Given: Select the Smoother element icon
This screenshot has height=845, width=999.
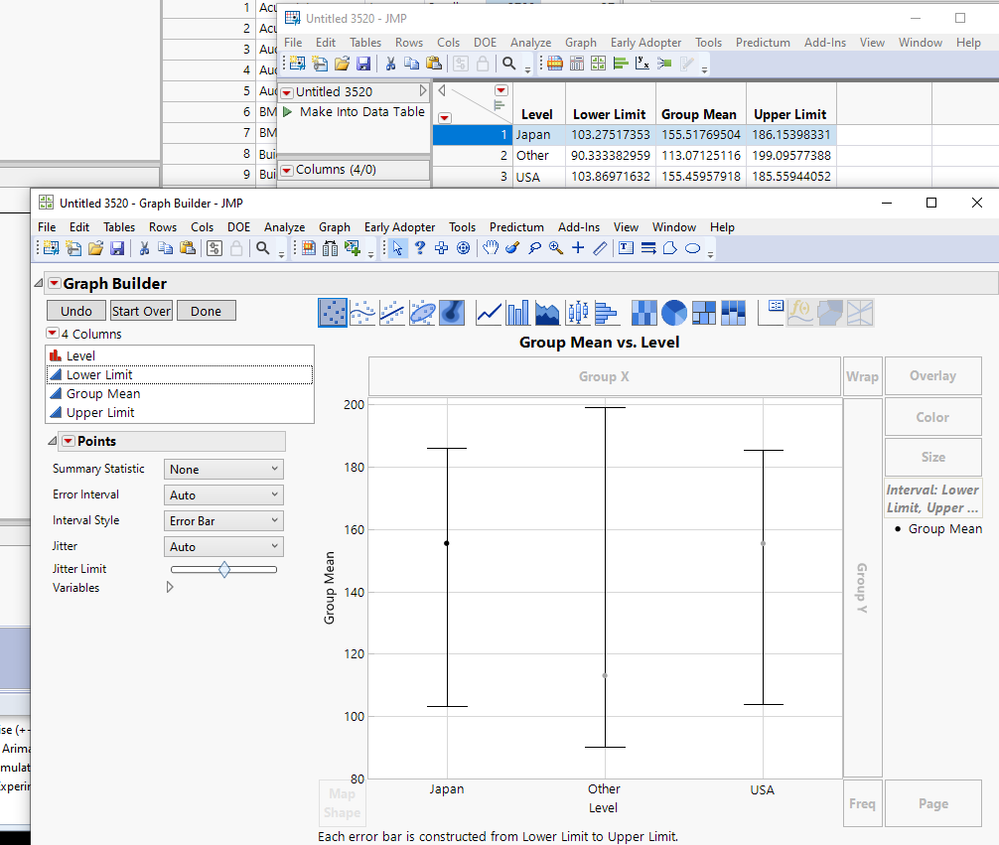Looking at the screenshot, I should coord(363,313).
